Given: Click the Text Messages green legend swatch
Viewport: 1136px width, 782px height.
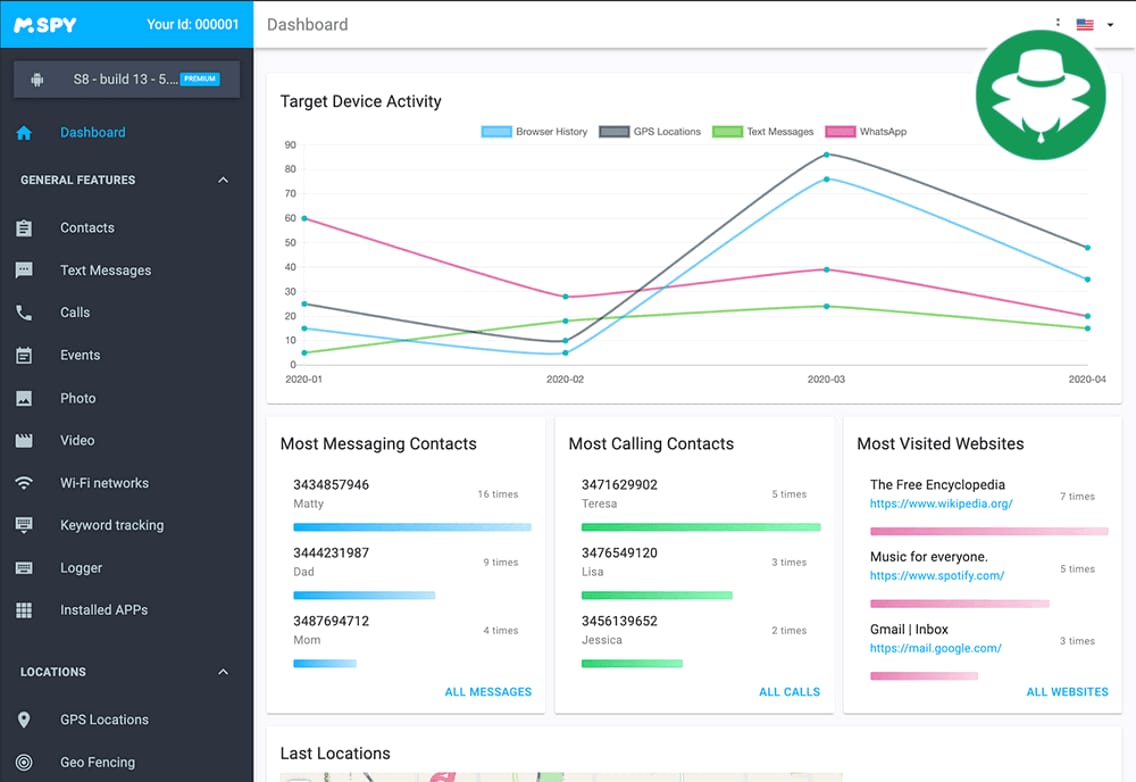Looking at the screenshot, I should click(727, 132).
